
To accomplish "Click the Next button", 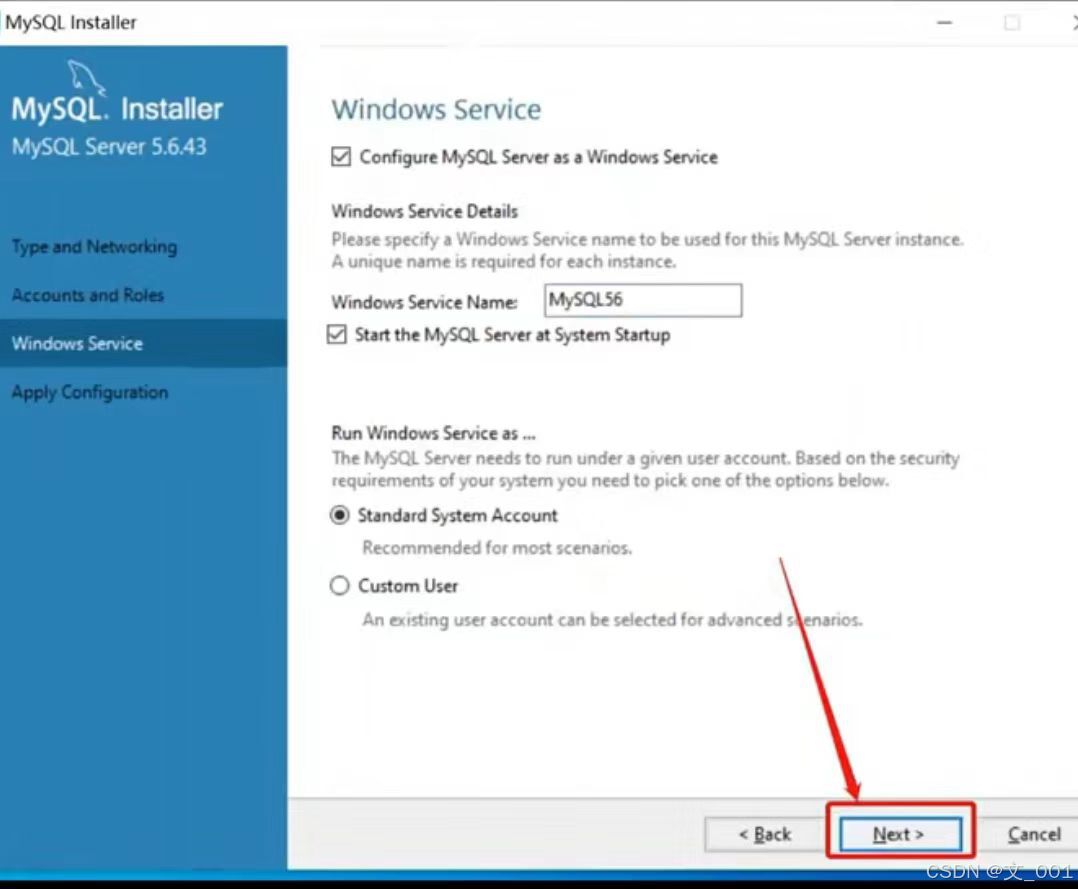I will click(900, 834).
